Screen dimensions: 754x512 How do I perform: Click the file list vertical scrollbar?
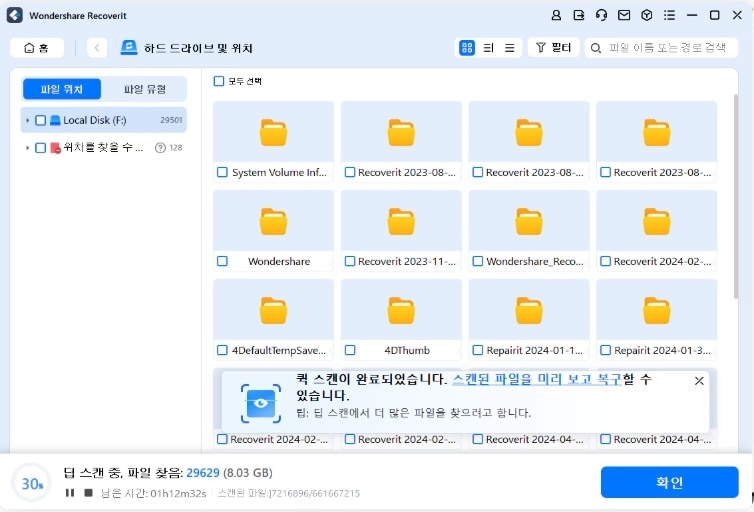click(x=736, y=196)
